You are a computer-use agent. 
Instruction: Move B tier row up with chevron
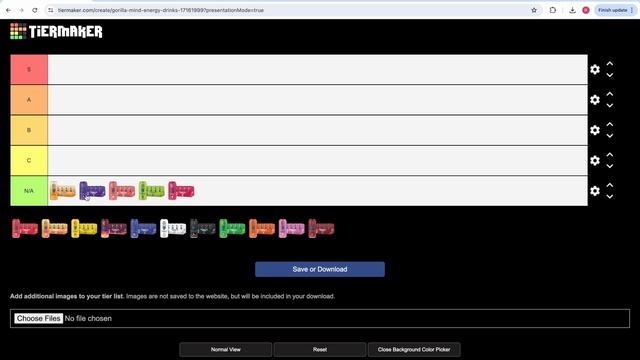609,124
